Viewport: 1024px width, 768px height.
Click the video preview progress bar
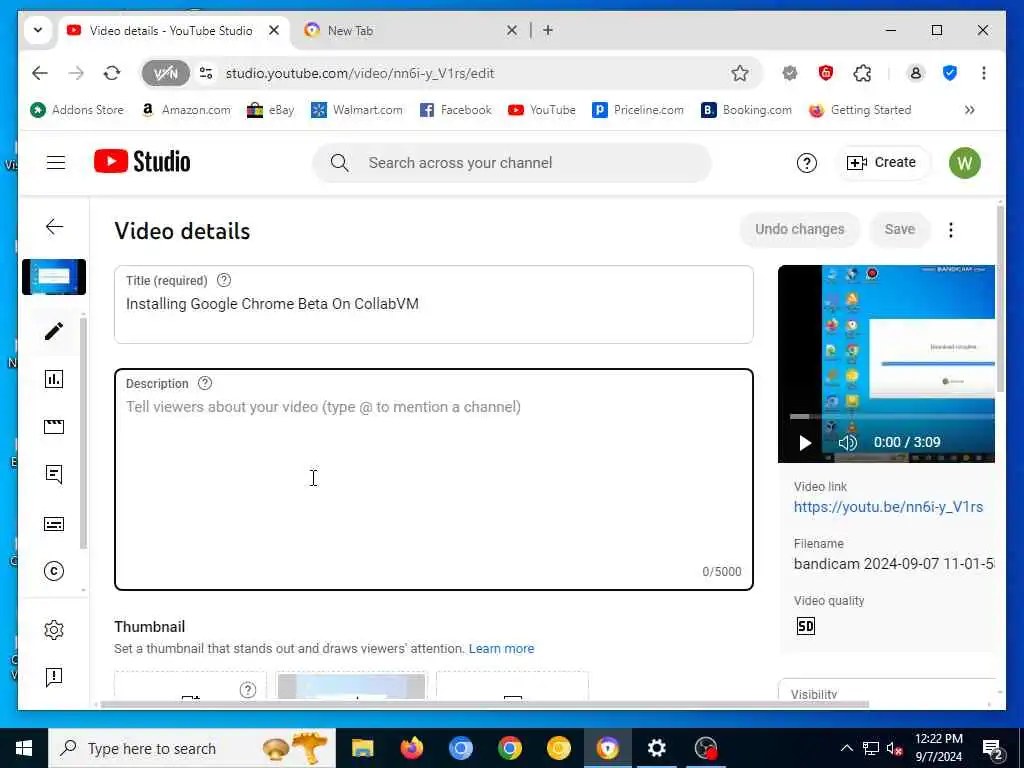click(x=891, y=416)
